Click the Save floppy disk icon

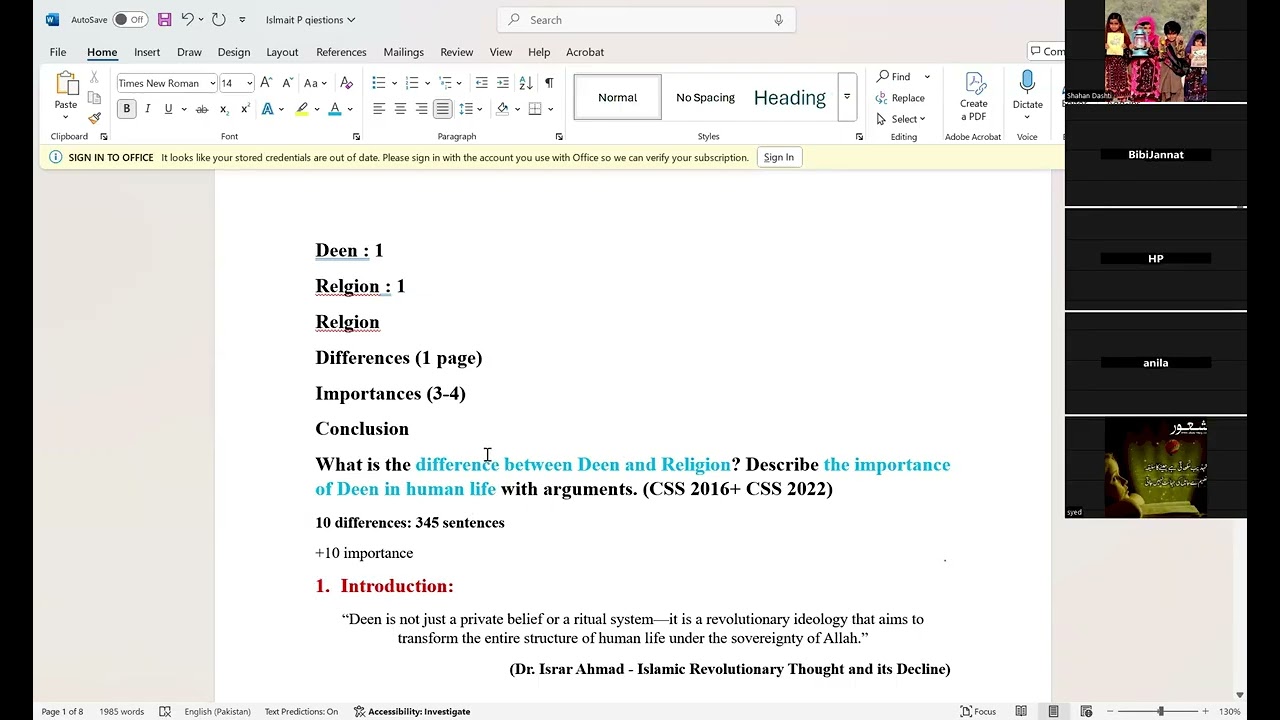click(x=165, y=19)
